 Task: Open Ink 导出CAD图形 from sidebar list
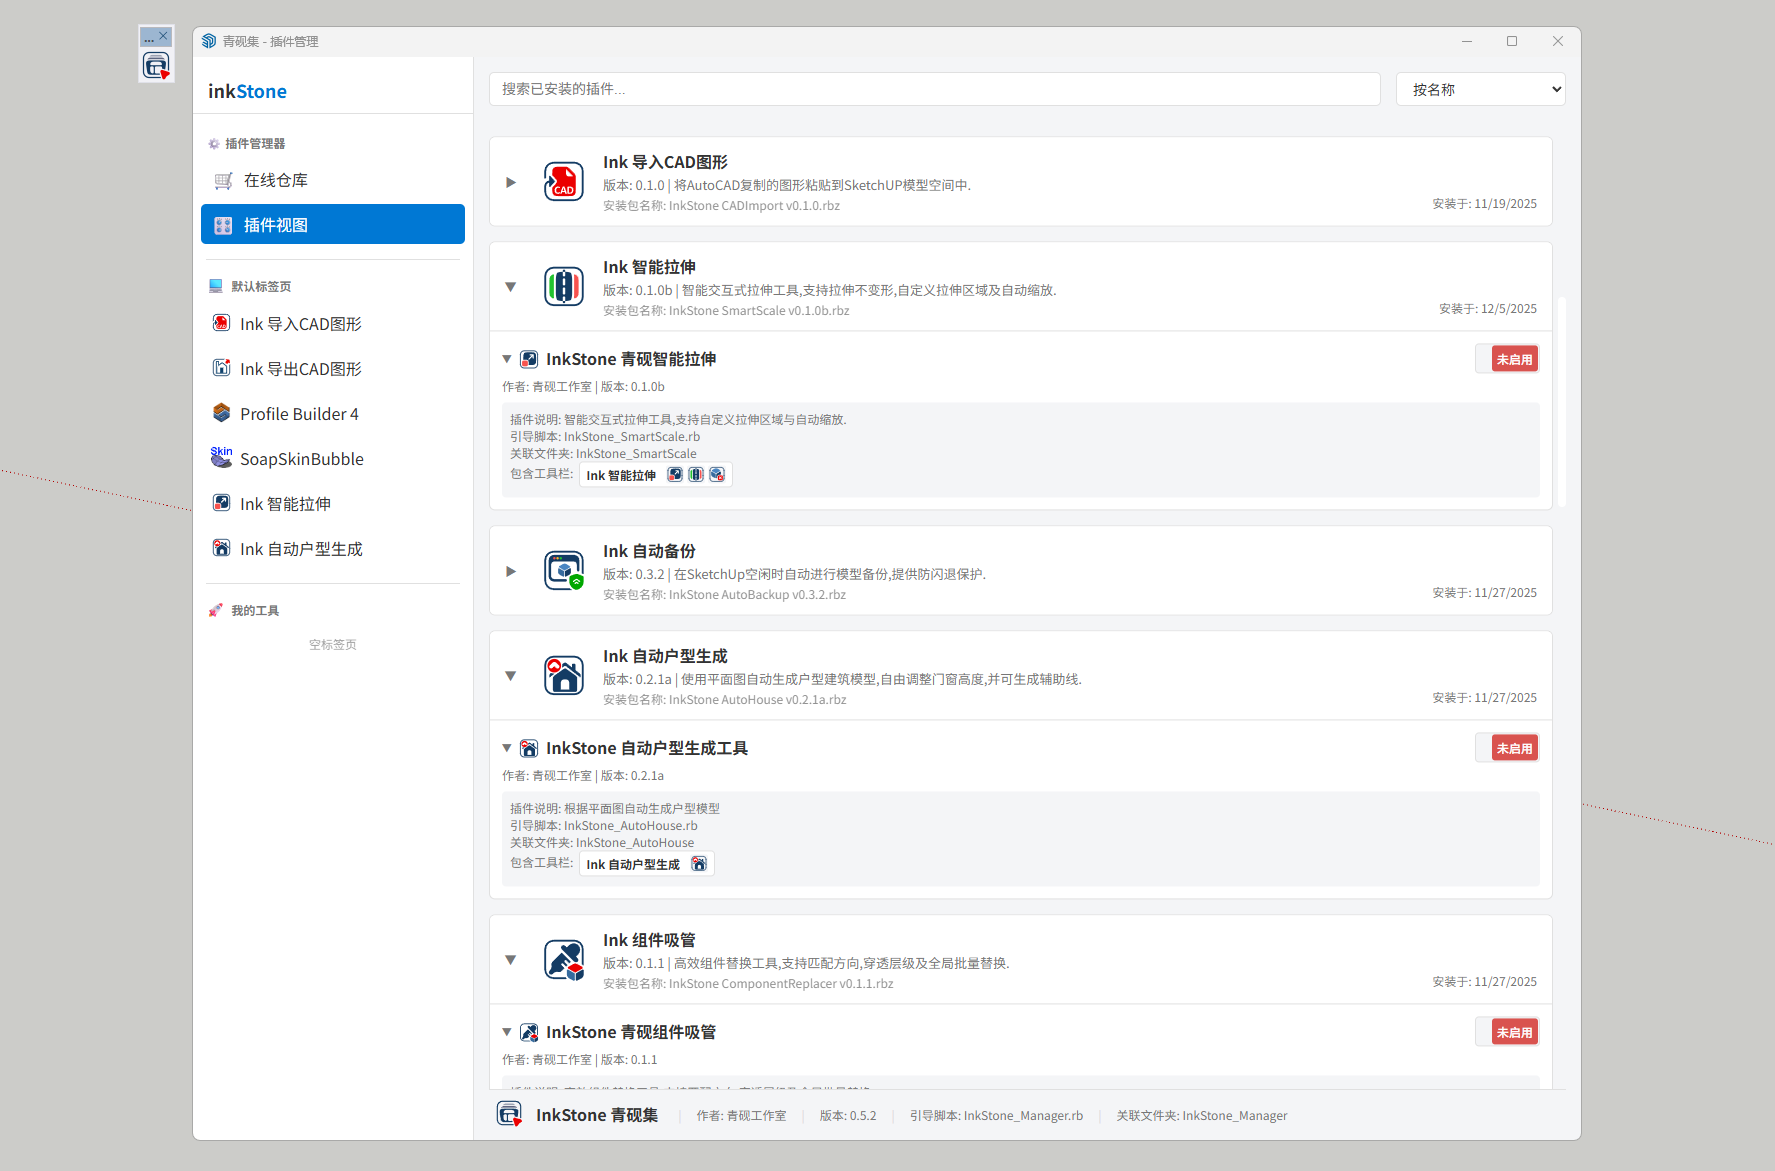[300, 369]
